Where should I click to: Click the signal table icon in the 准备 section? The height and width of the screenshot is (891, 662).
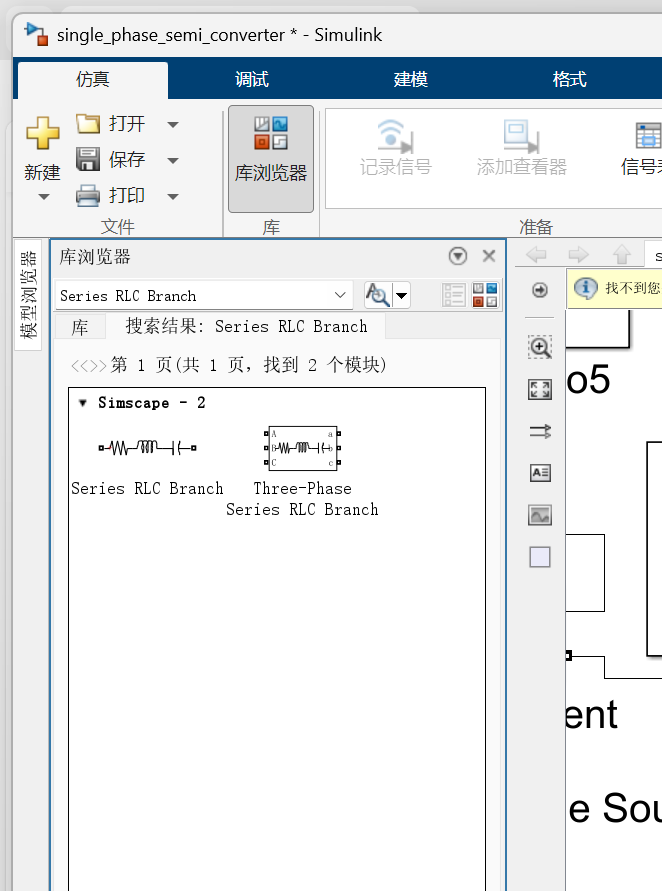tap(648, 136)
